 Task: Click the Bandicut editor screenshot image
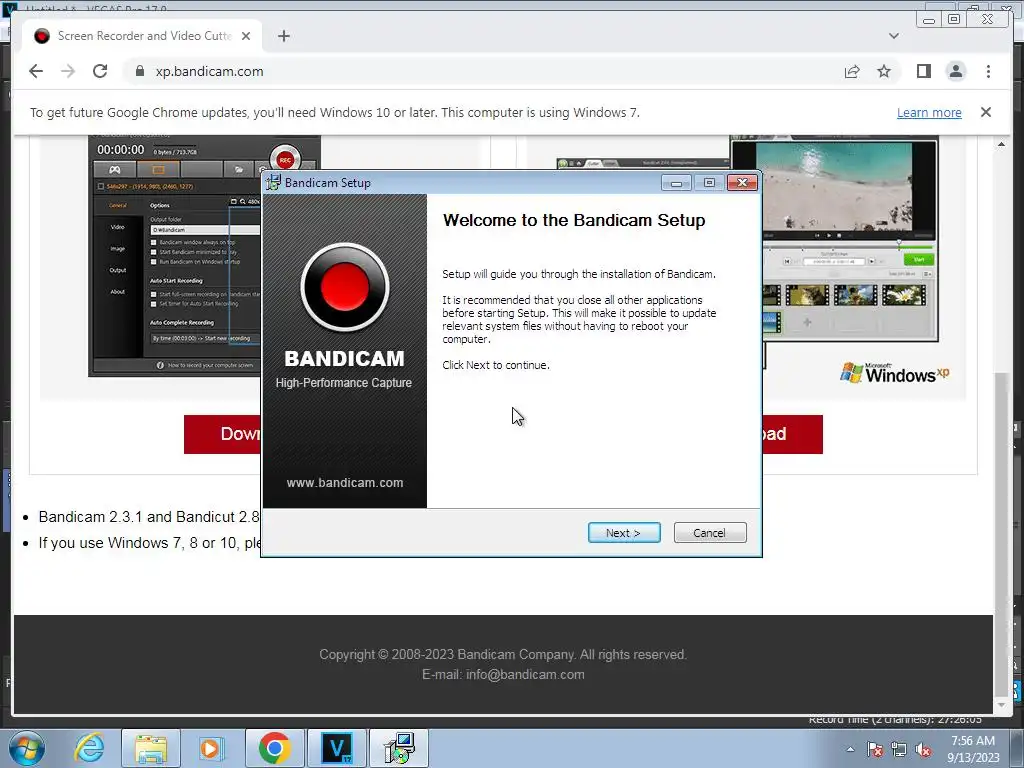click(850, 238)
